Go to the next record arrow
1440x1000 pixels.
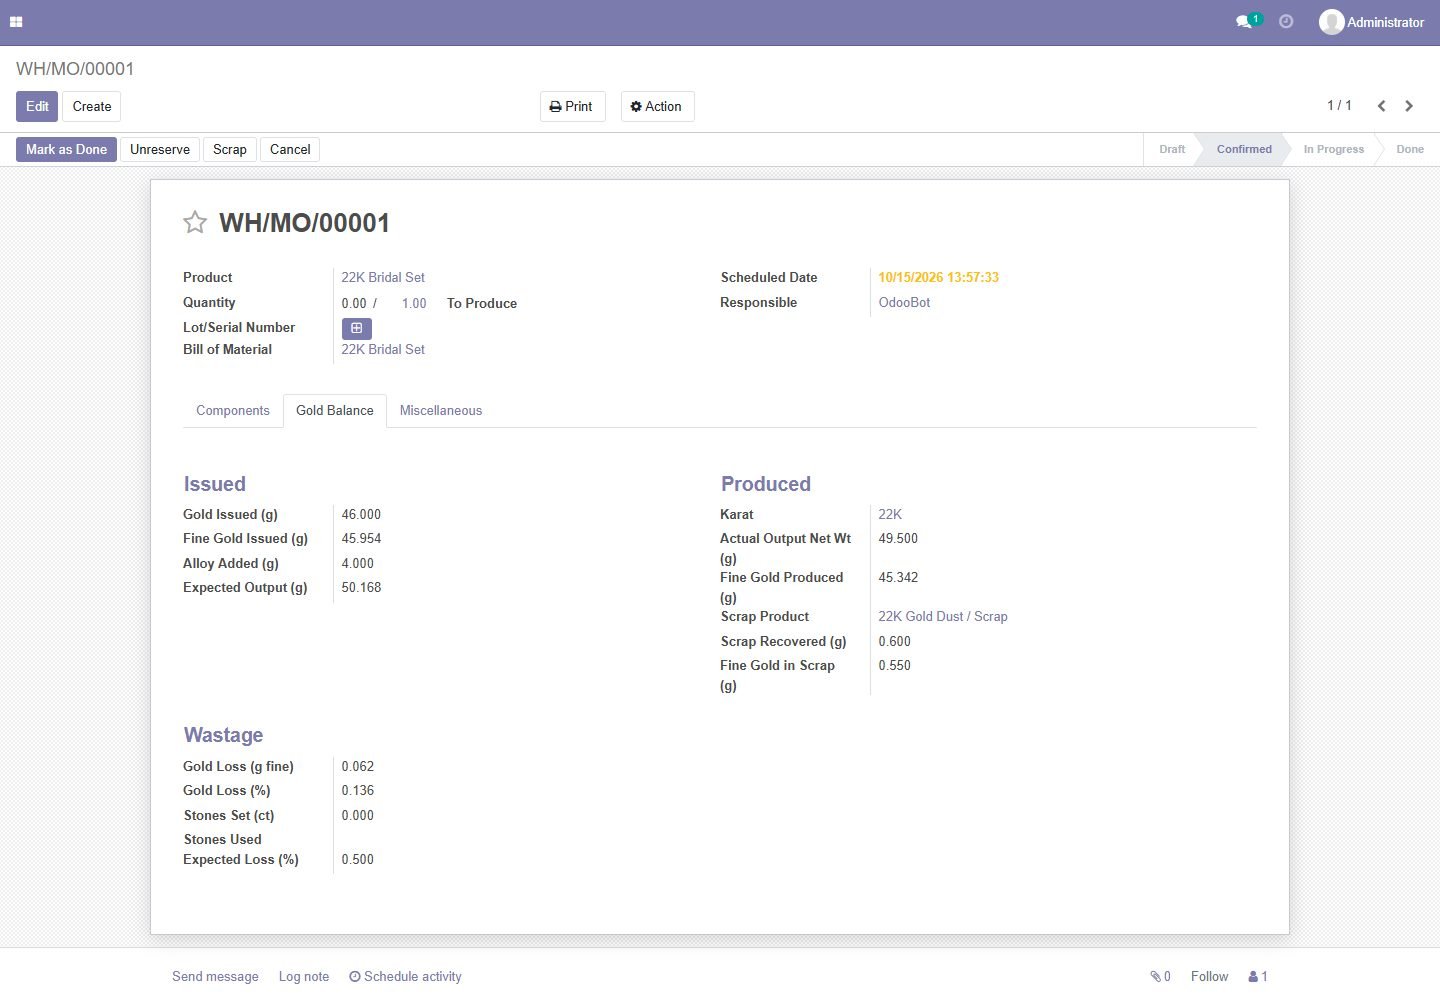[1409, 106]
